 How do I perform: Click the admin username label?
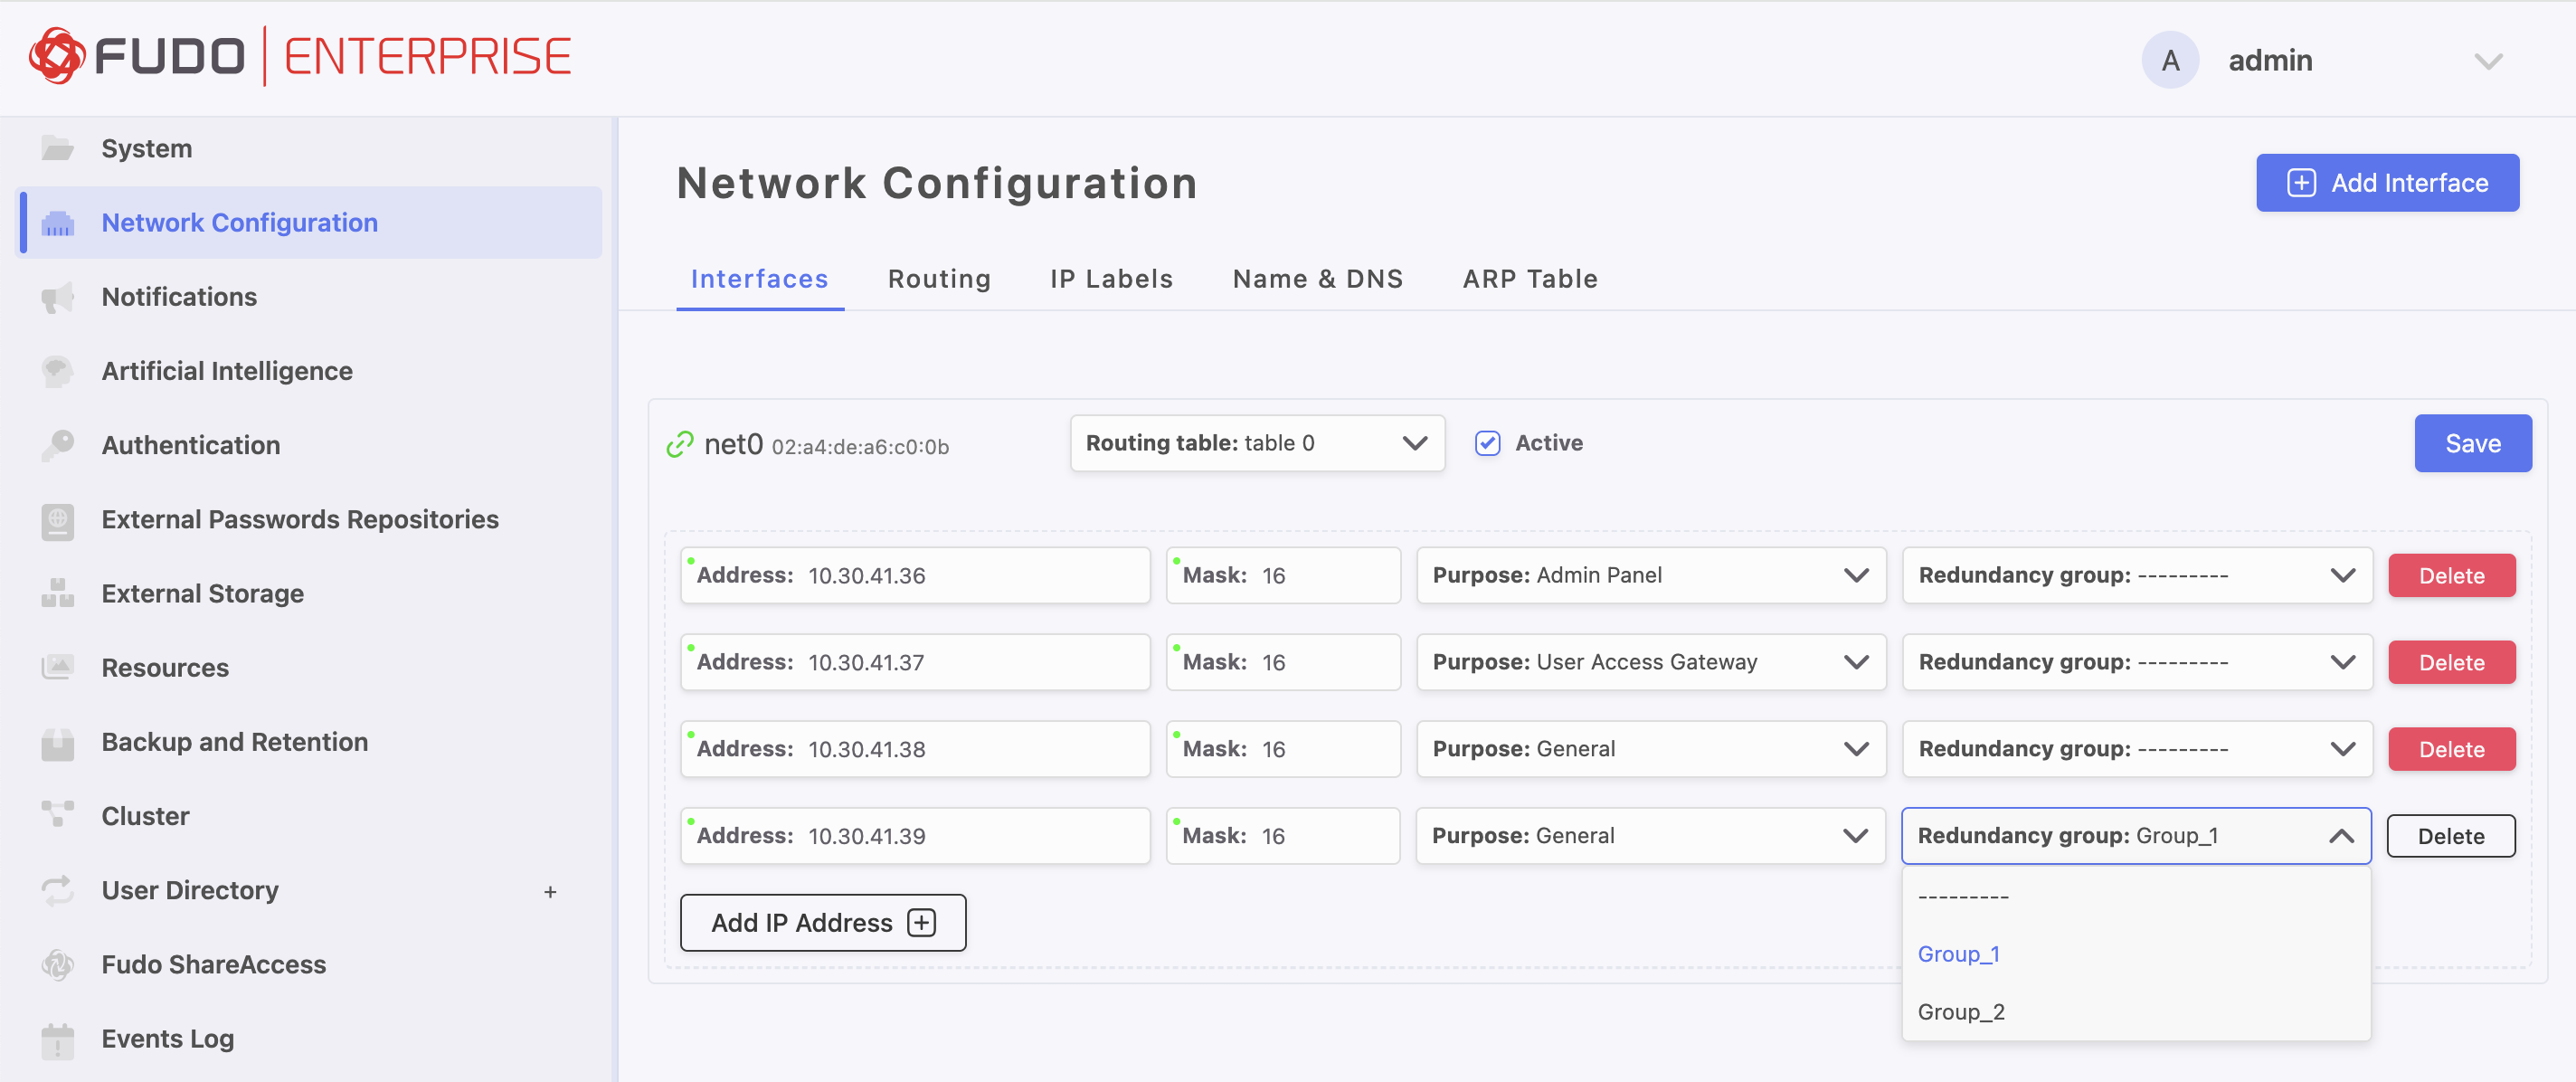pos(2270,61)
